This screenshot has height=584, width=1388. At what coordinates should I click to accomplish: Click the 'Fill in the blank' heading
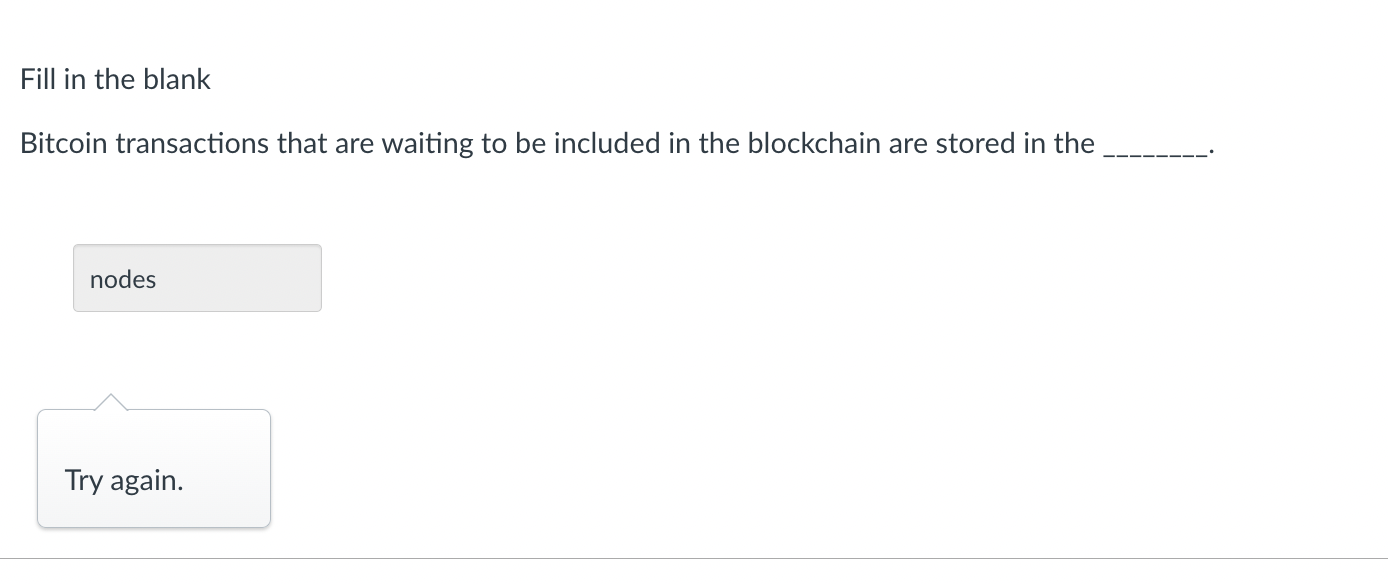tap(115, 78)
